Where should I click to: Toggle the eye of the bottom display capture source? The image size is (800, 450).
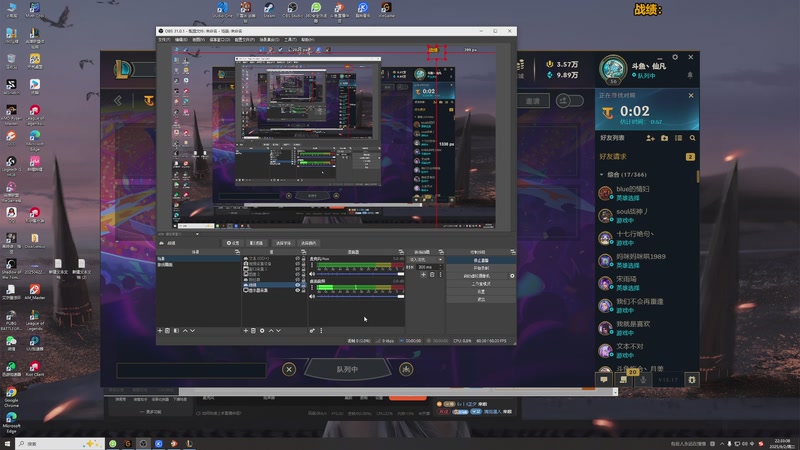297,290
